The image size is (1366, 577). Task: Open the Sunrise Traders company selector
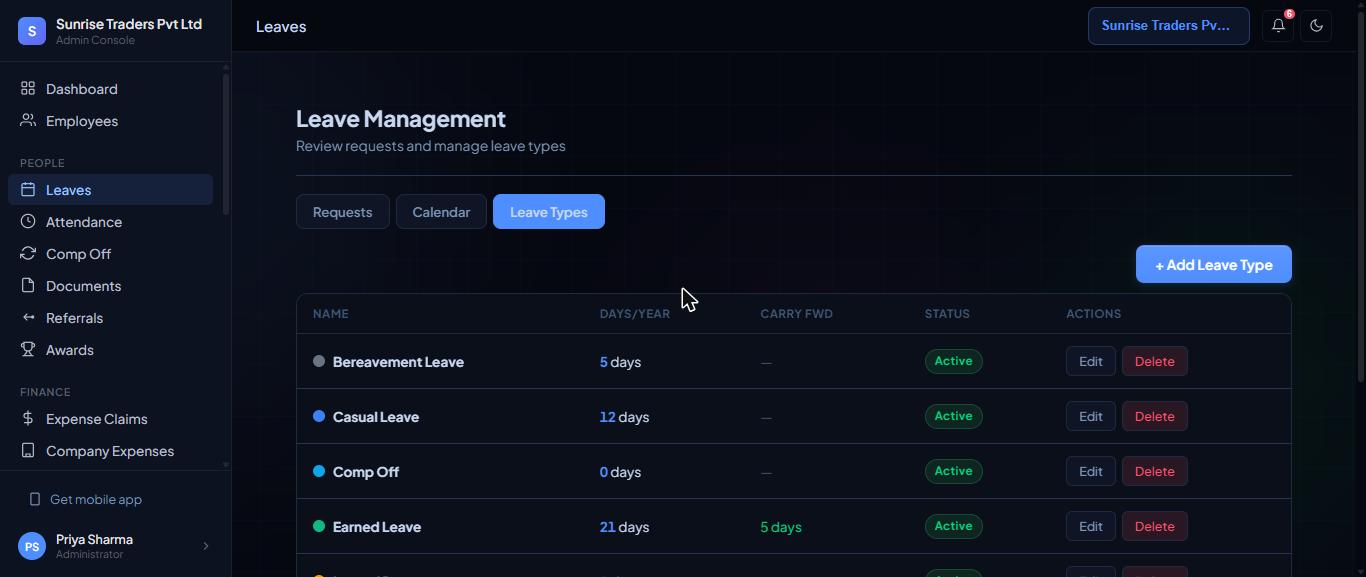click(1168, 26)
